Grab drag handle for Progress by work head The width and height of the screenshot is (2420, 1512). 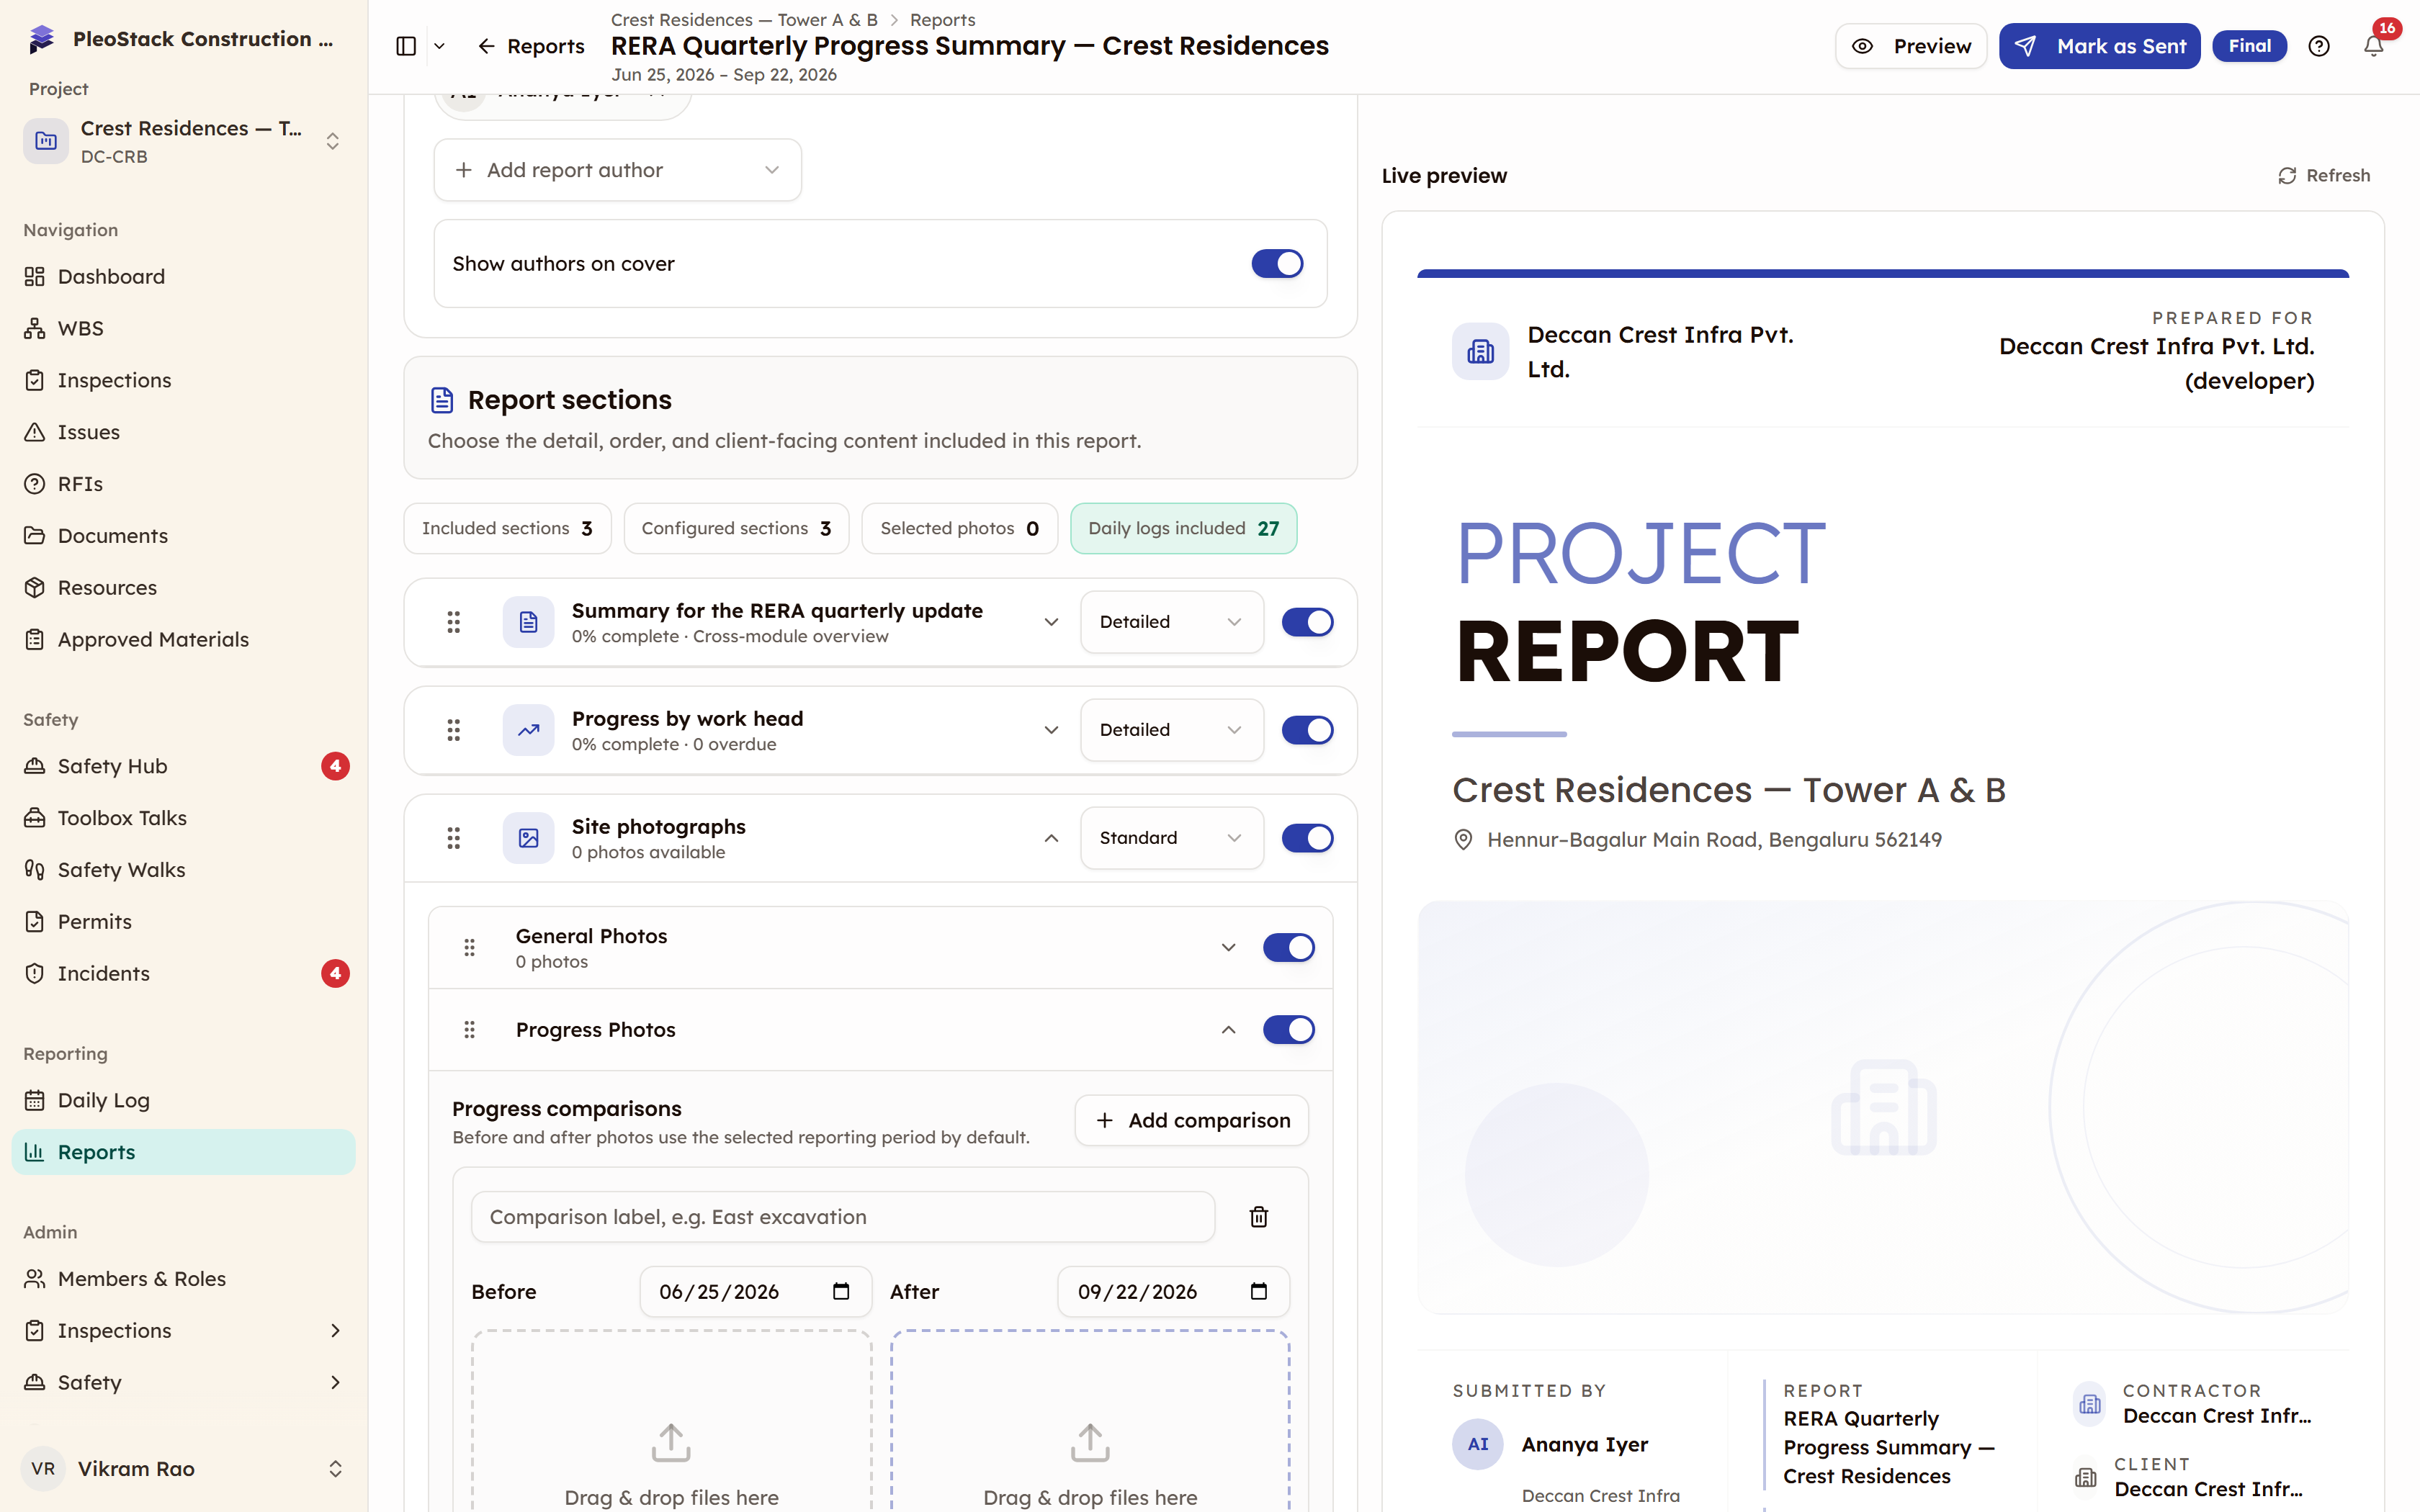coord(453,730)
